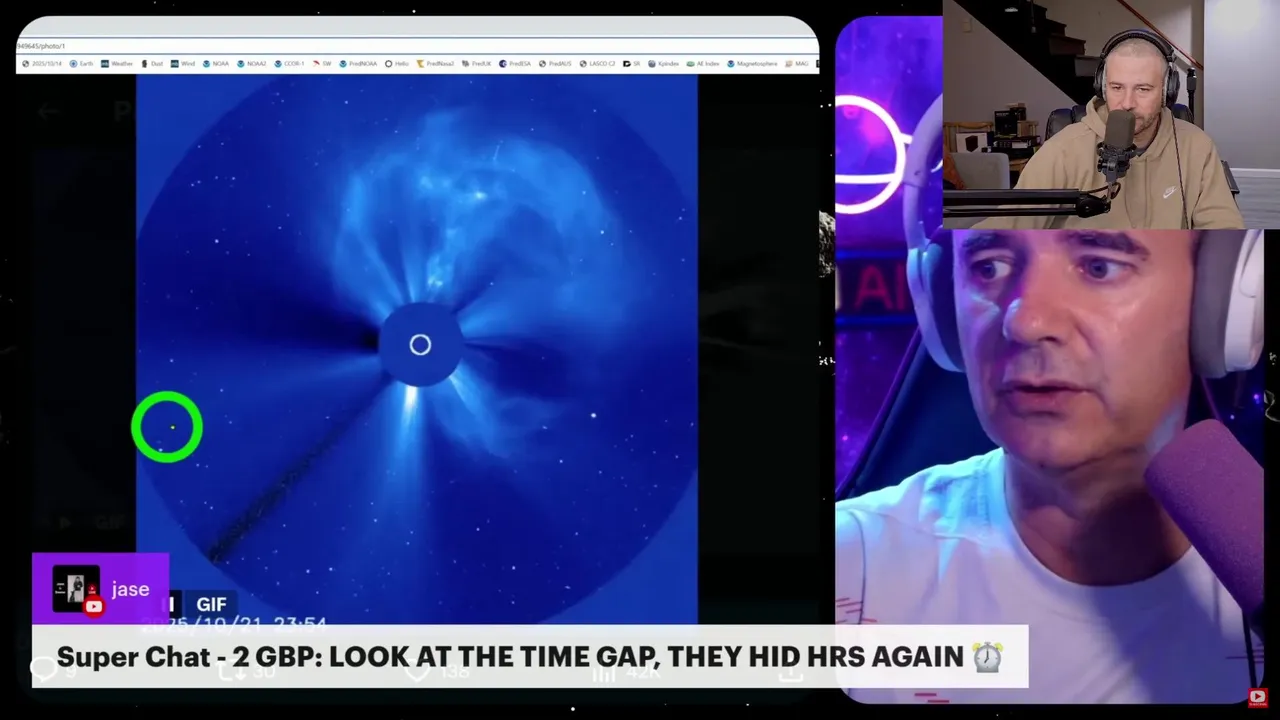Open the SW bookmark
Image resolution: width=1280 pixels, height=720 pixels.
pos(322,64)
